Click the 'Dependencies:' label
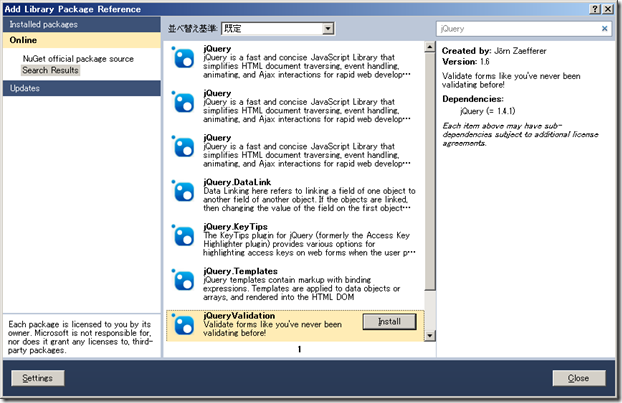The image size is (622, 403). point(473,99)
